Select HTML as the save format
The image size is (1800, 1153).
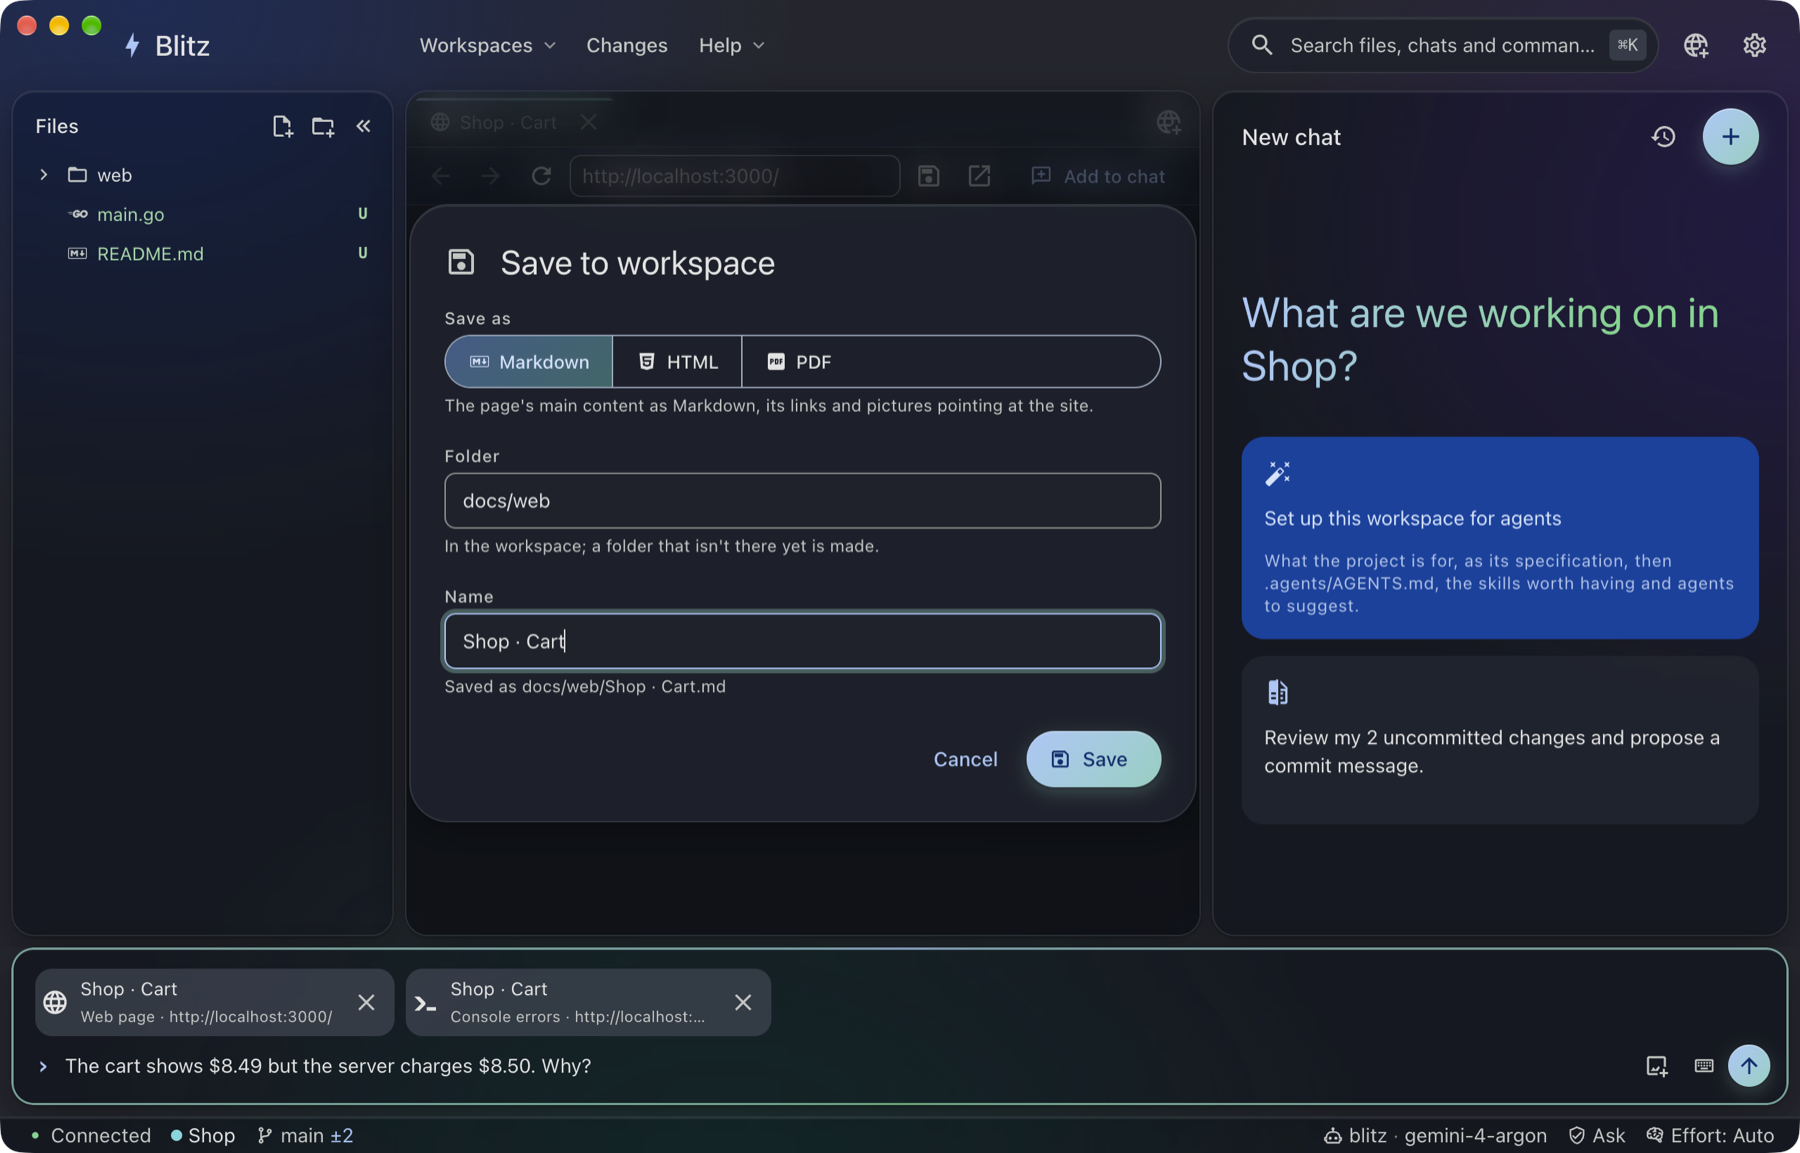(677, 362)
